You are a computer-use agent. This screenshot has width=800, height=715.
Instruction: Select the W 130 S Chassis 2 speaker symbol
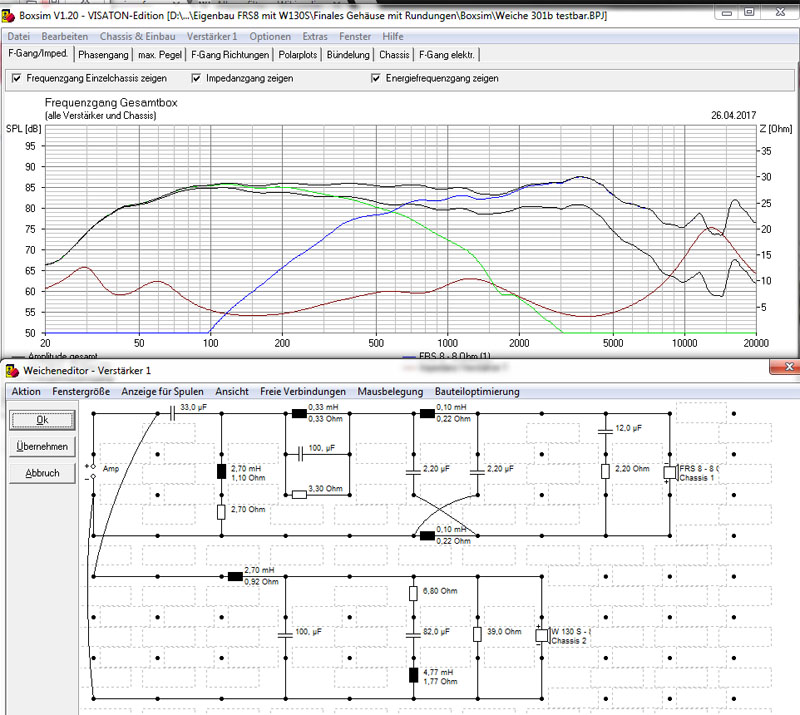[x=541, y=635]
